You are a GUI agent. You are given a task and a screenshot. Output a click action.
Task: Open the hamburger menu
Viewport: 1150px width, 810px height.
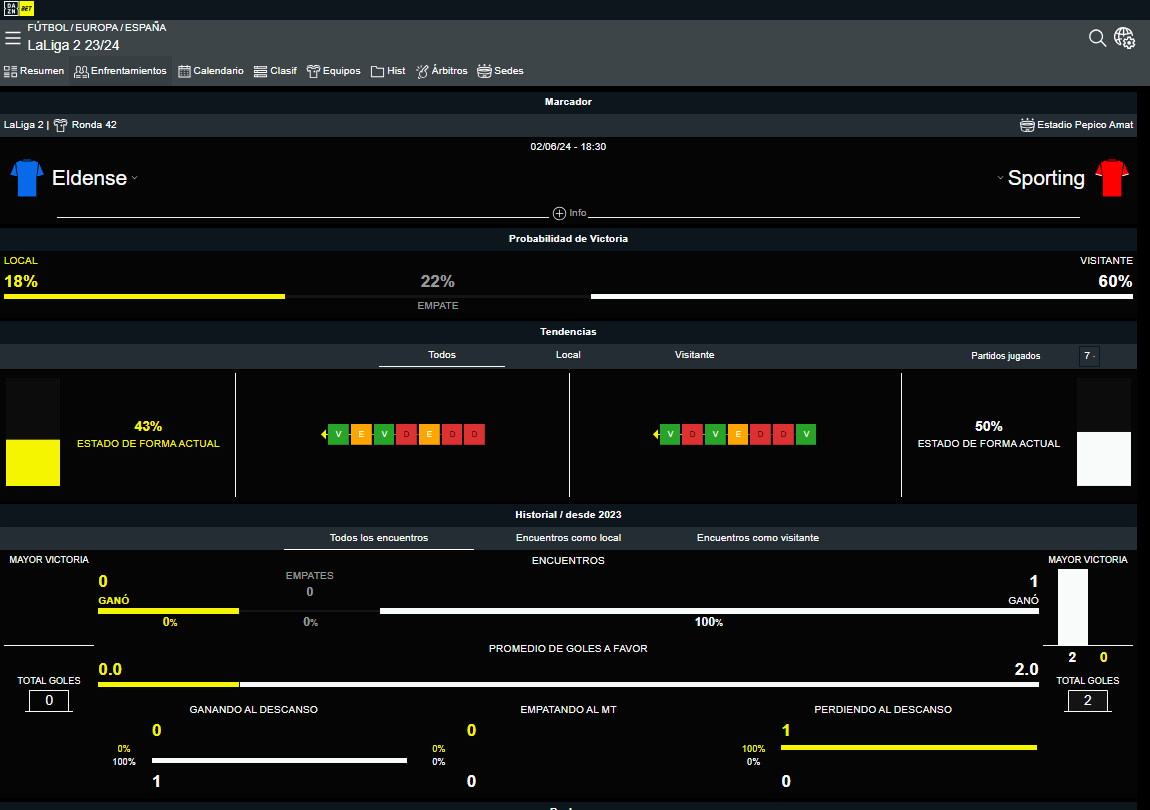[x=12, y=37]
